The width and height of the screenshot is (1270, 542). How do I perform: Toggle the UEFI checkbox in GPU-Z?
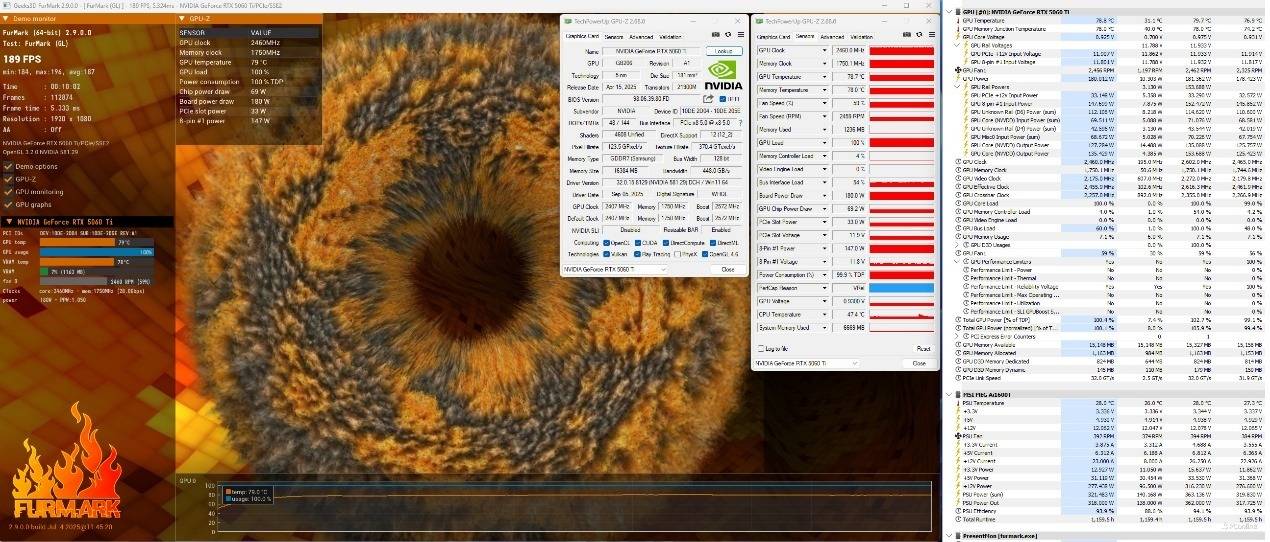click(x=721, y=99)
